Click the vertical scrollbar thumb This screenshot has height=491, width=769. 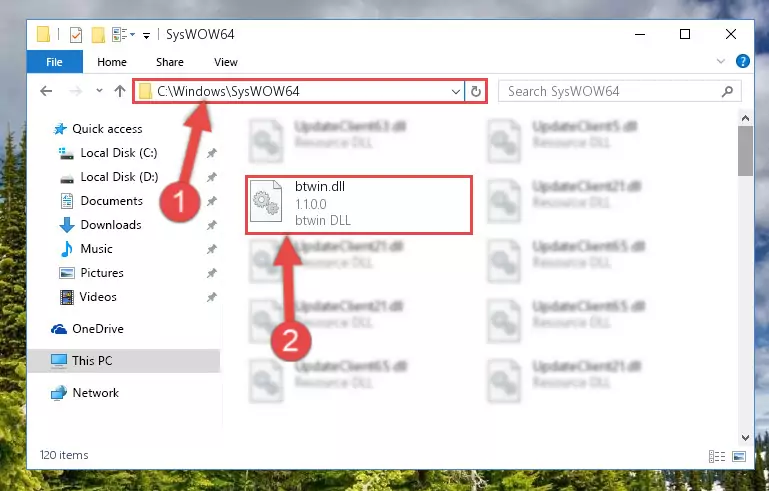745,151
